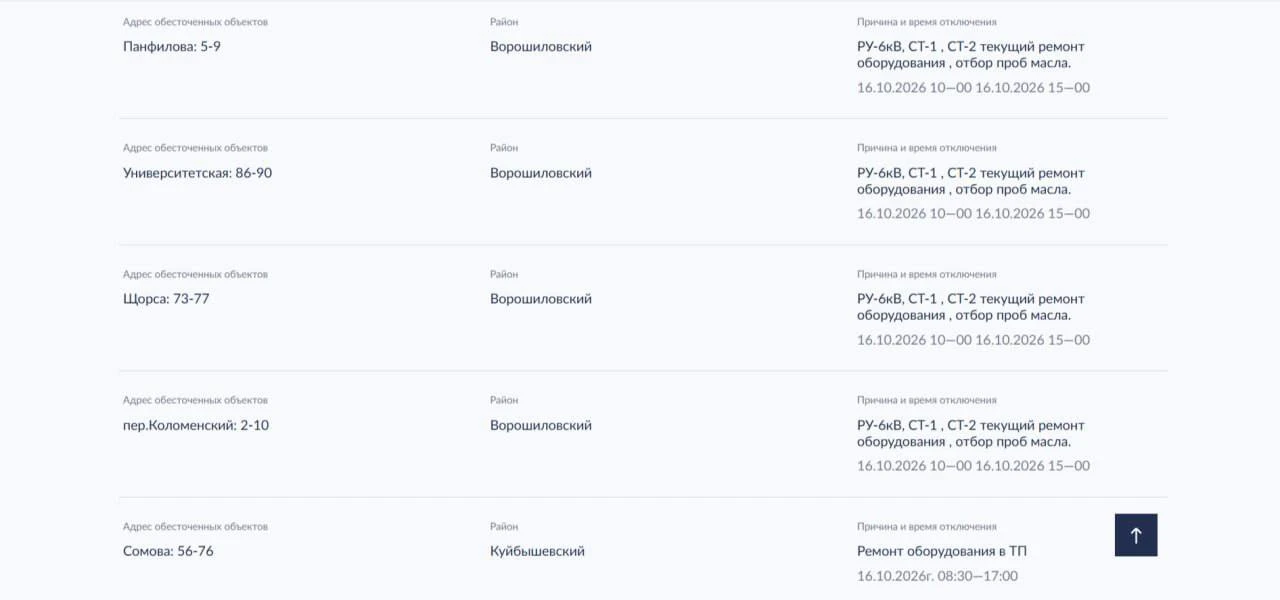This screenshot has height=600, width=1280.
Task: Click Ворошиловский district in Университетская row
Action: click(541, 173)
